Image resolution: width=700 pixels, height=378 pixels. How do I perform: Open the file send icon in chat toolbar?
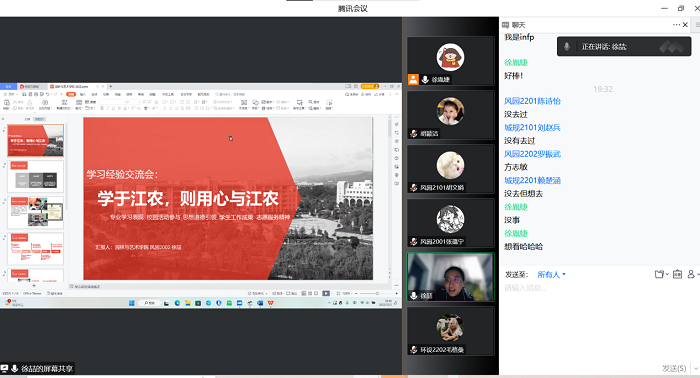point(659,274)
